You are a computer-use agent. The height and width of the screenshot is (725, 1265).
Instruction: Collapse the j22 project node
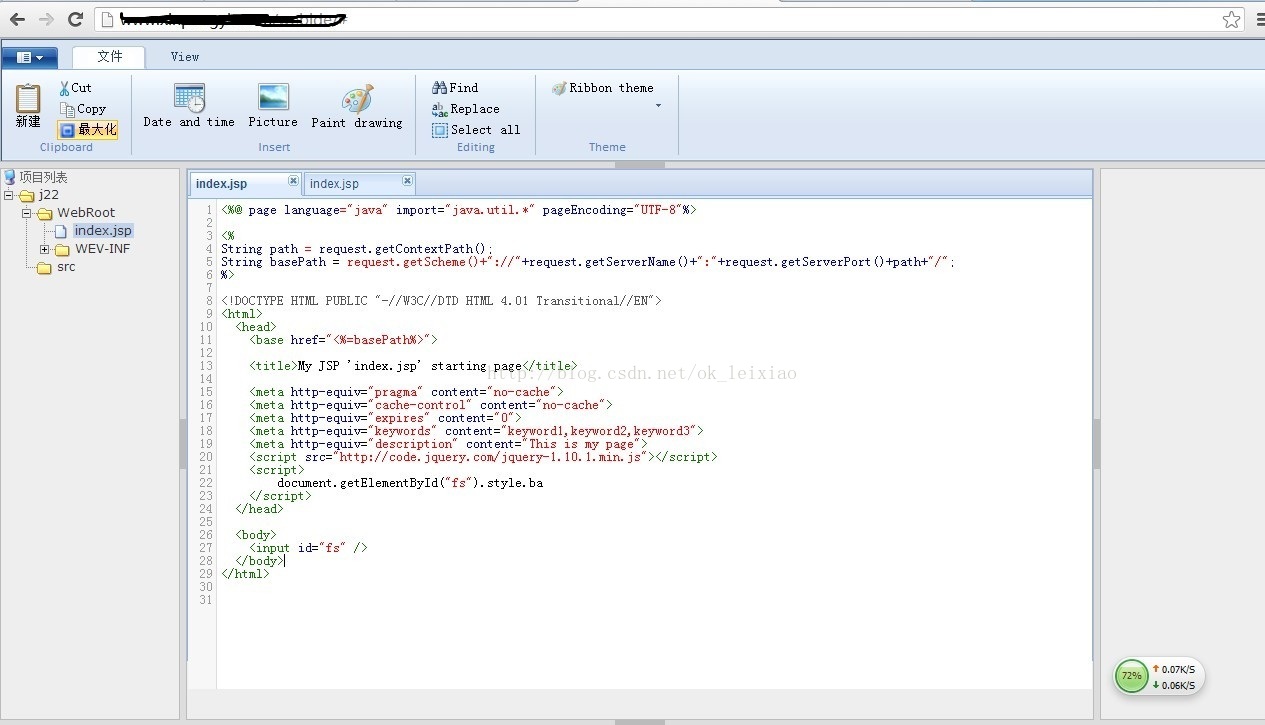[x=9, y=195]
